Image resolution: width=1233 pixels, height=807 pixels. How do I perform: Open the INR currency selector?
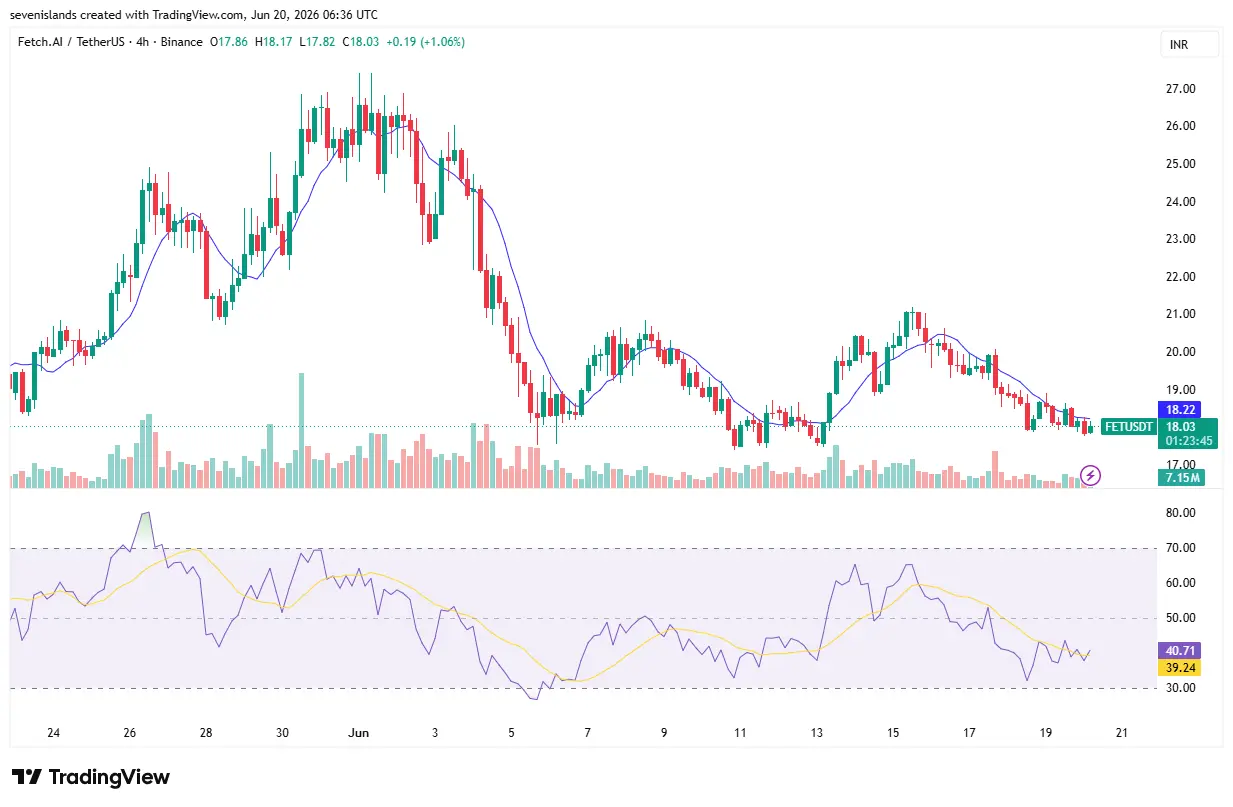1189,45
